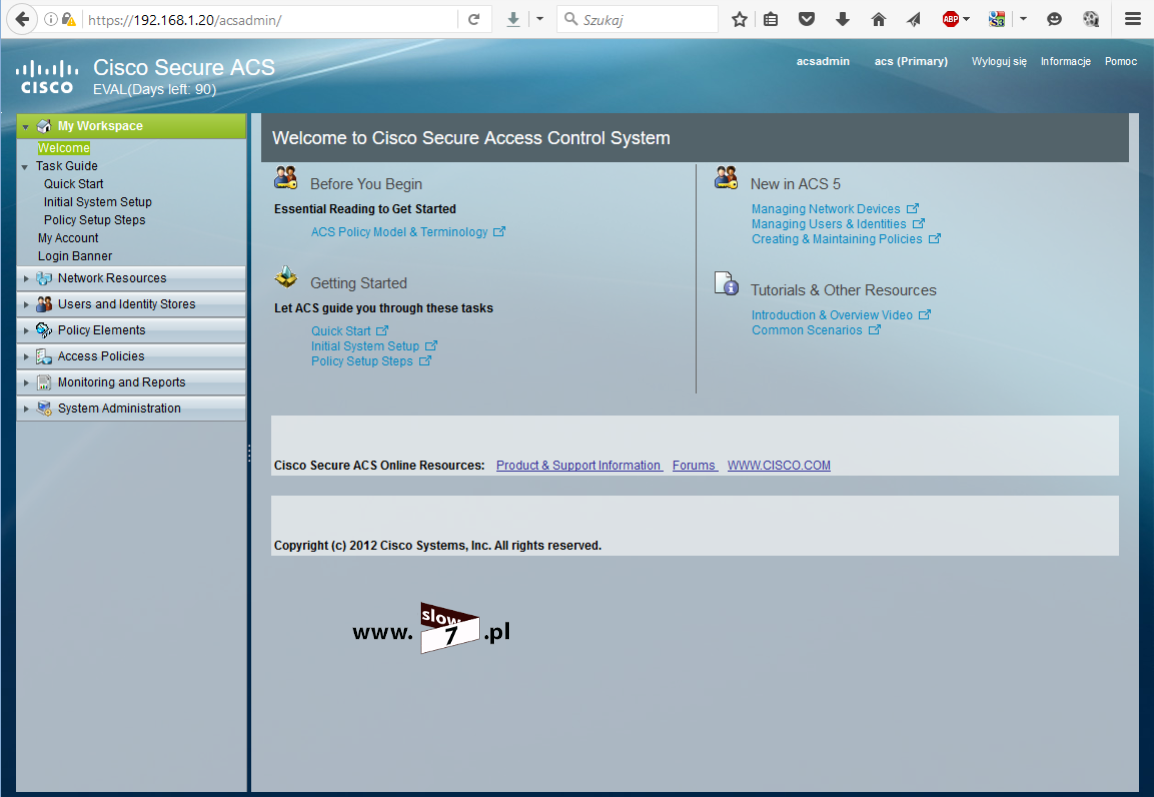Image resolution: width=1154 pixels, height=797 pixels.
Task: Click the paper plane send icon
Action: [x=913, y=20]
